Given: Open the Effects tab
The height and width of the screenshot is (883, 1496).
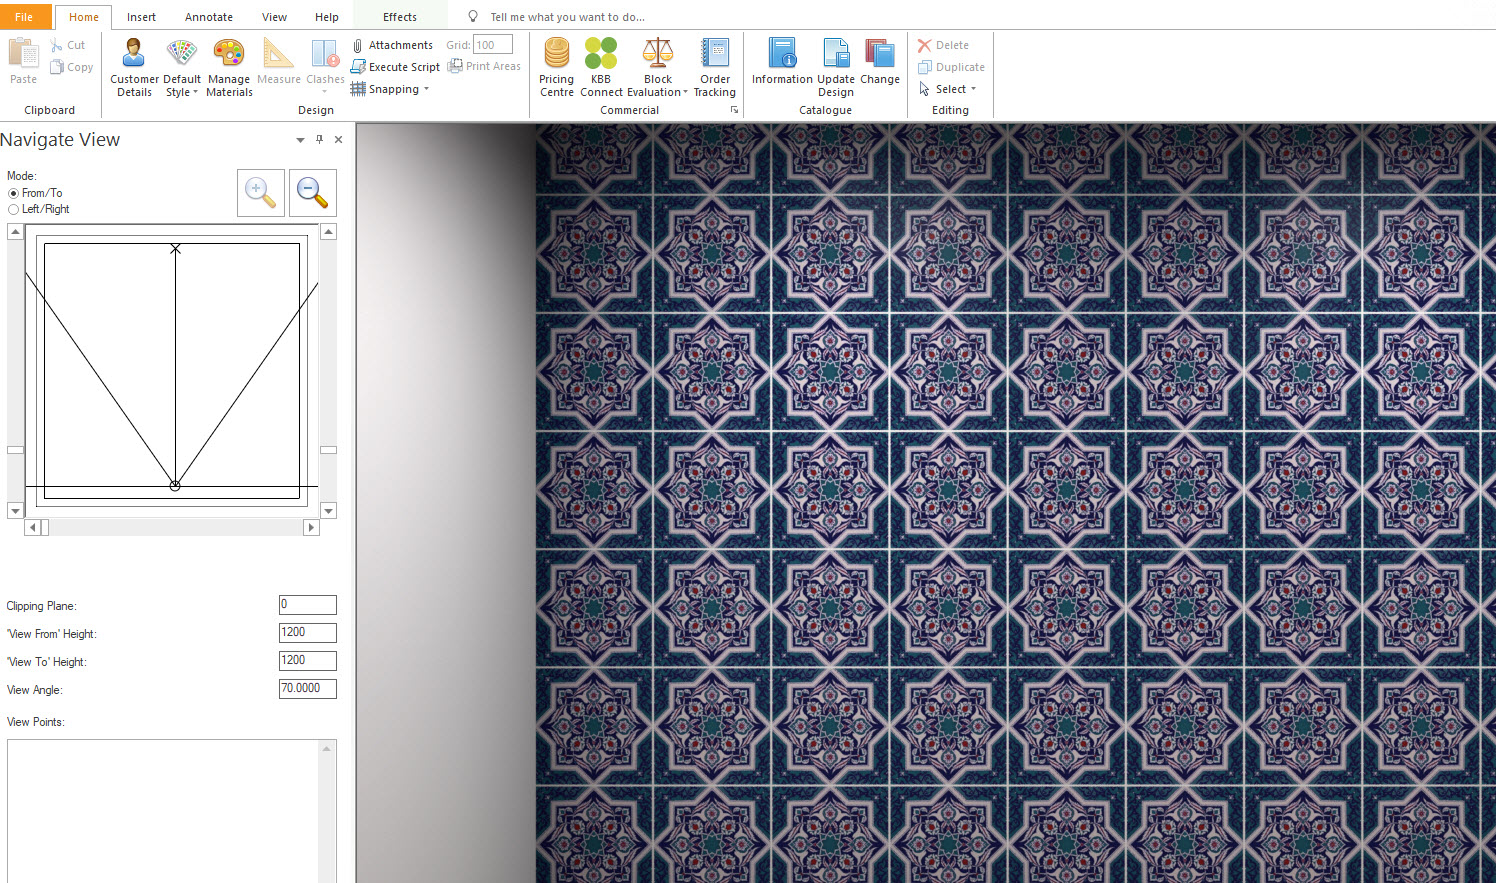Looking at the screenshot, I should (x=400, y=17).
